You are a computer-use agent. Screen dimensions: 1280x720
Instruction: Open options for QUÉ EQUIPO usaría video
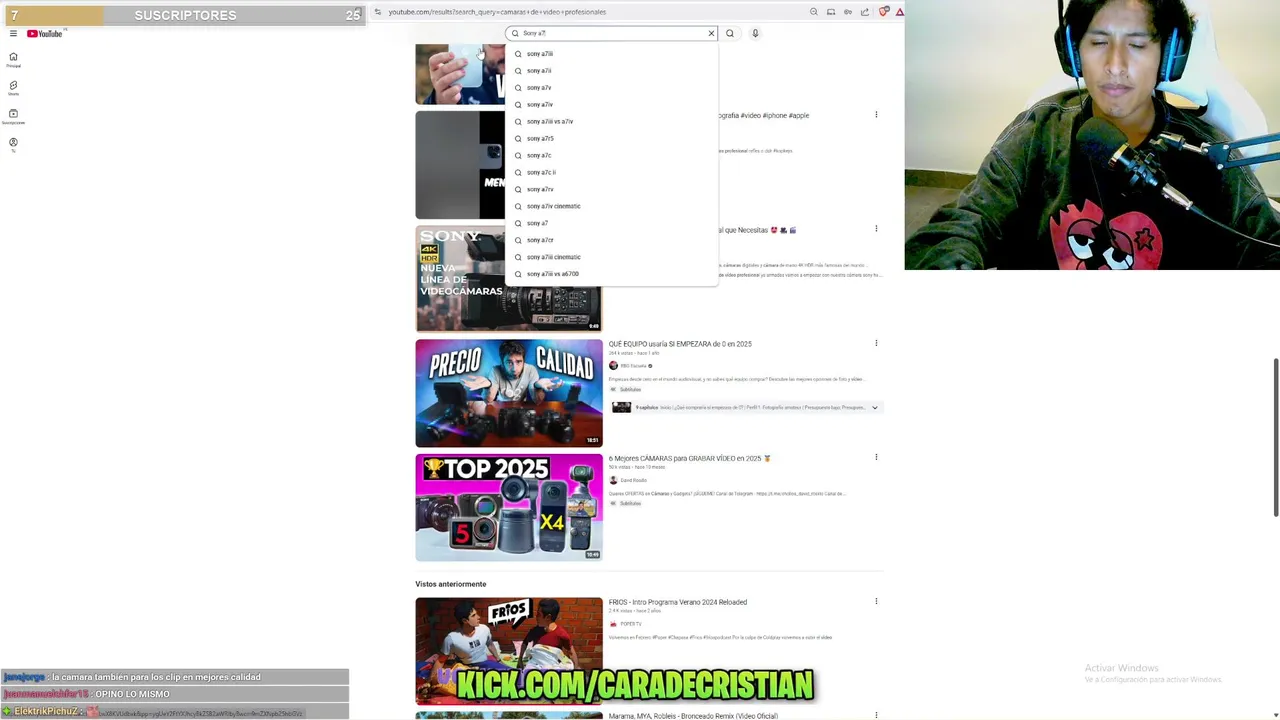click(x=876, y=343)
